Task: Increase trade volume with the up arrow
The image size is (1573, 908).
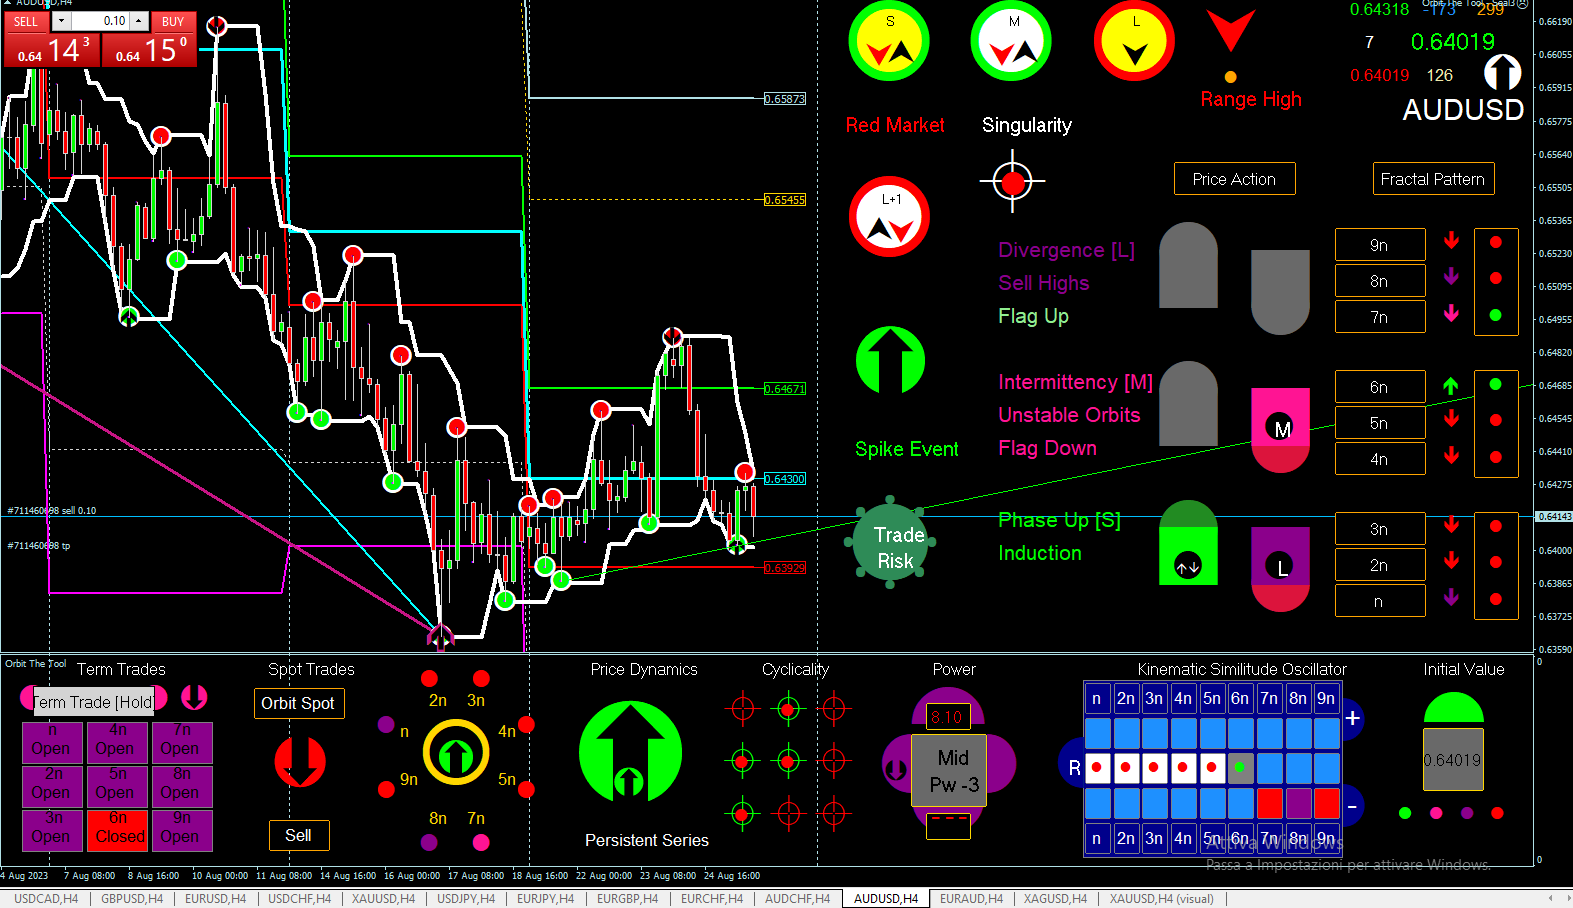Action: click(139, 21)
